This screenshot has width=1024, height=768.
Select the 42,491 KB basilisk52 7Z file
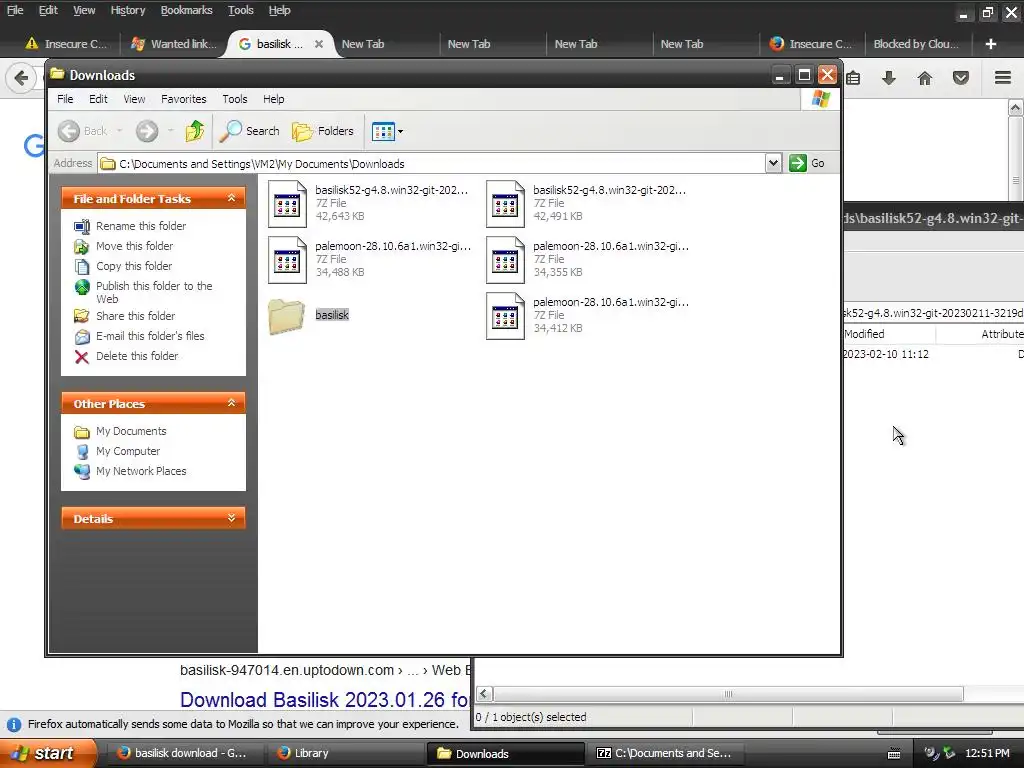[x=586, y=203]
